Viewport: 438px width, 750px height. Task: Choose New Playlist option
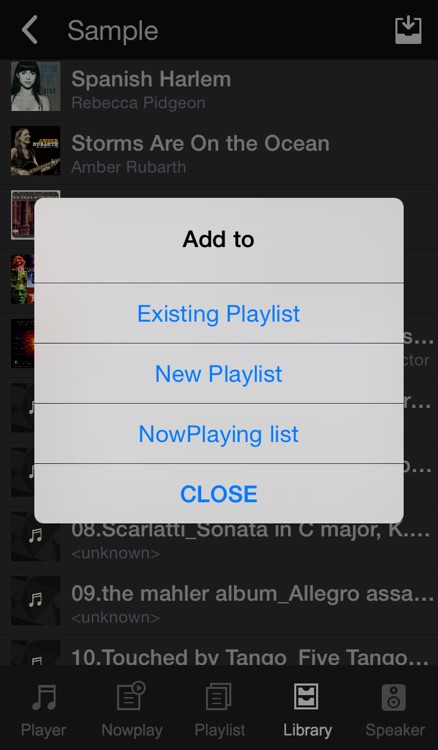click(x=219, y=374)
